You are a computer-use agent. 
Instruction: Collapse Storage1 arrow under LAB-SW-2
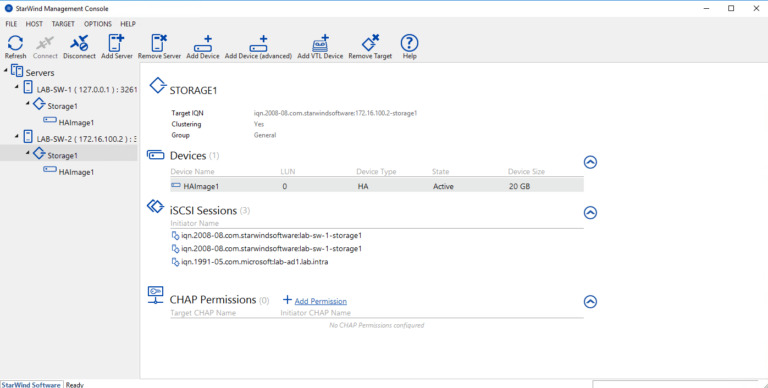point(27,153)
